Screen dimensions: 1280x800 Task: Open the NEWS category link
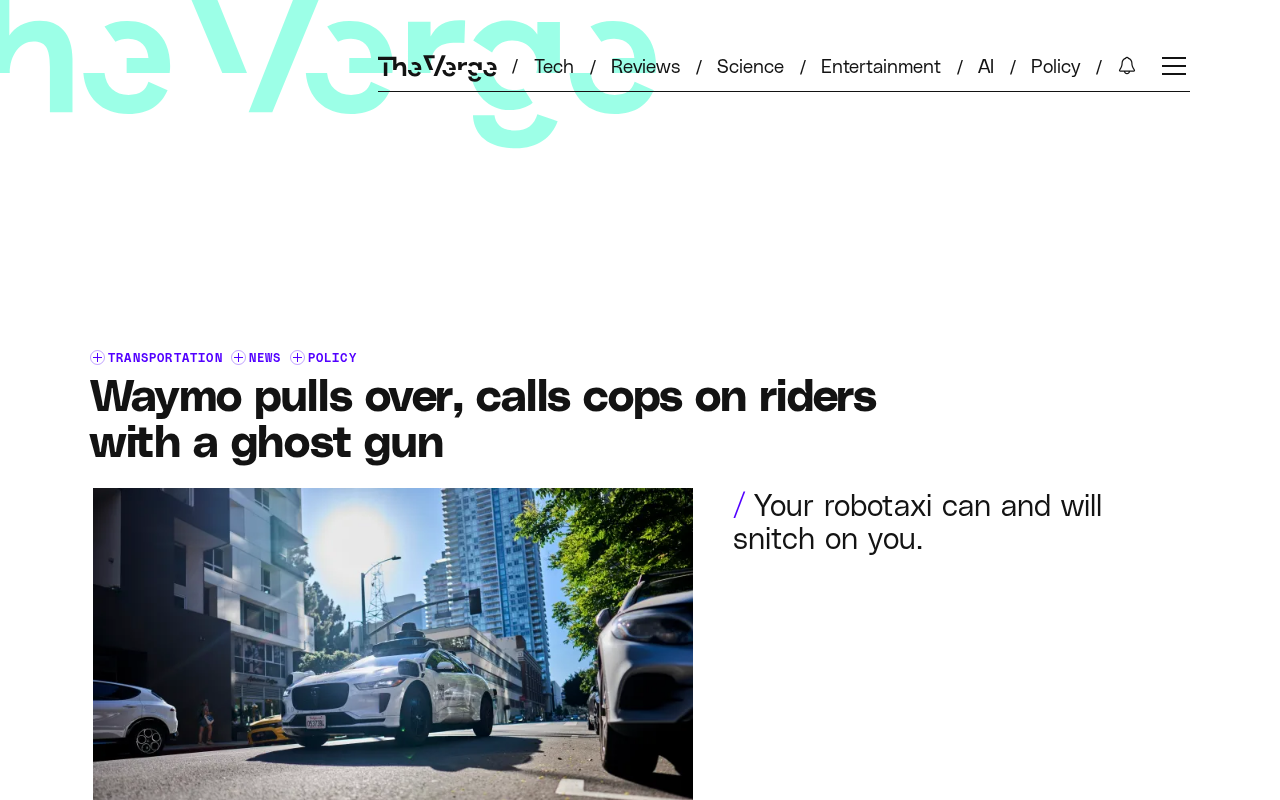click(x=265, y=358)
